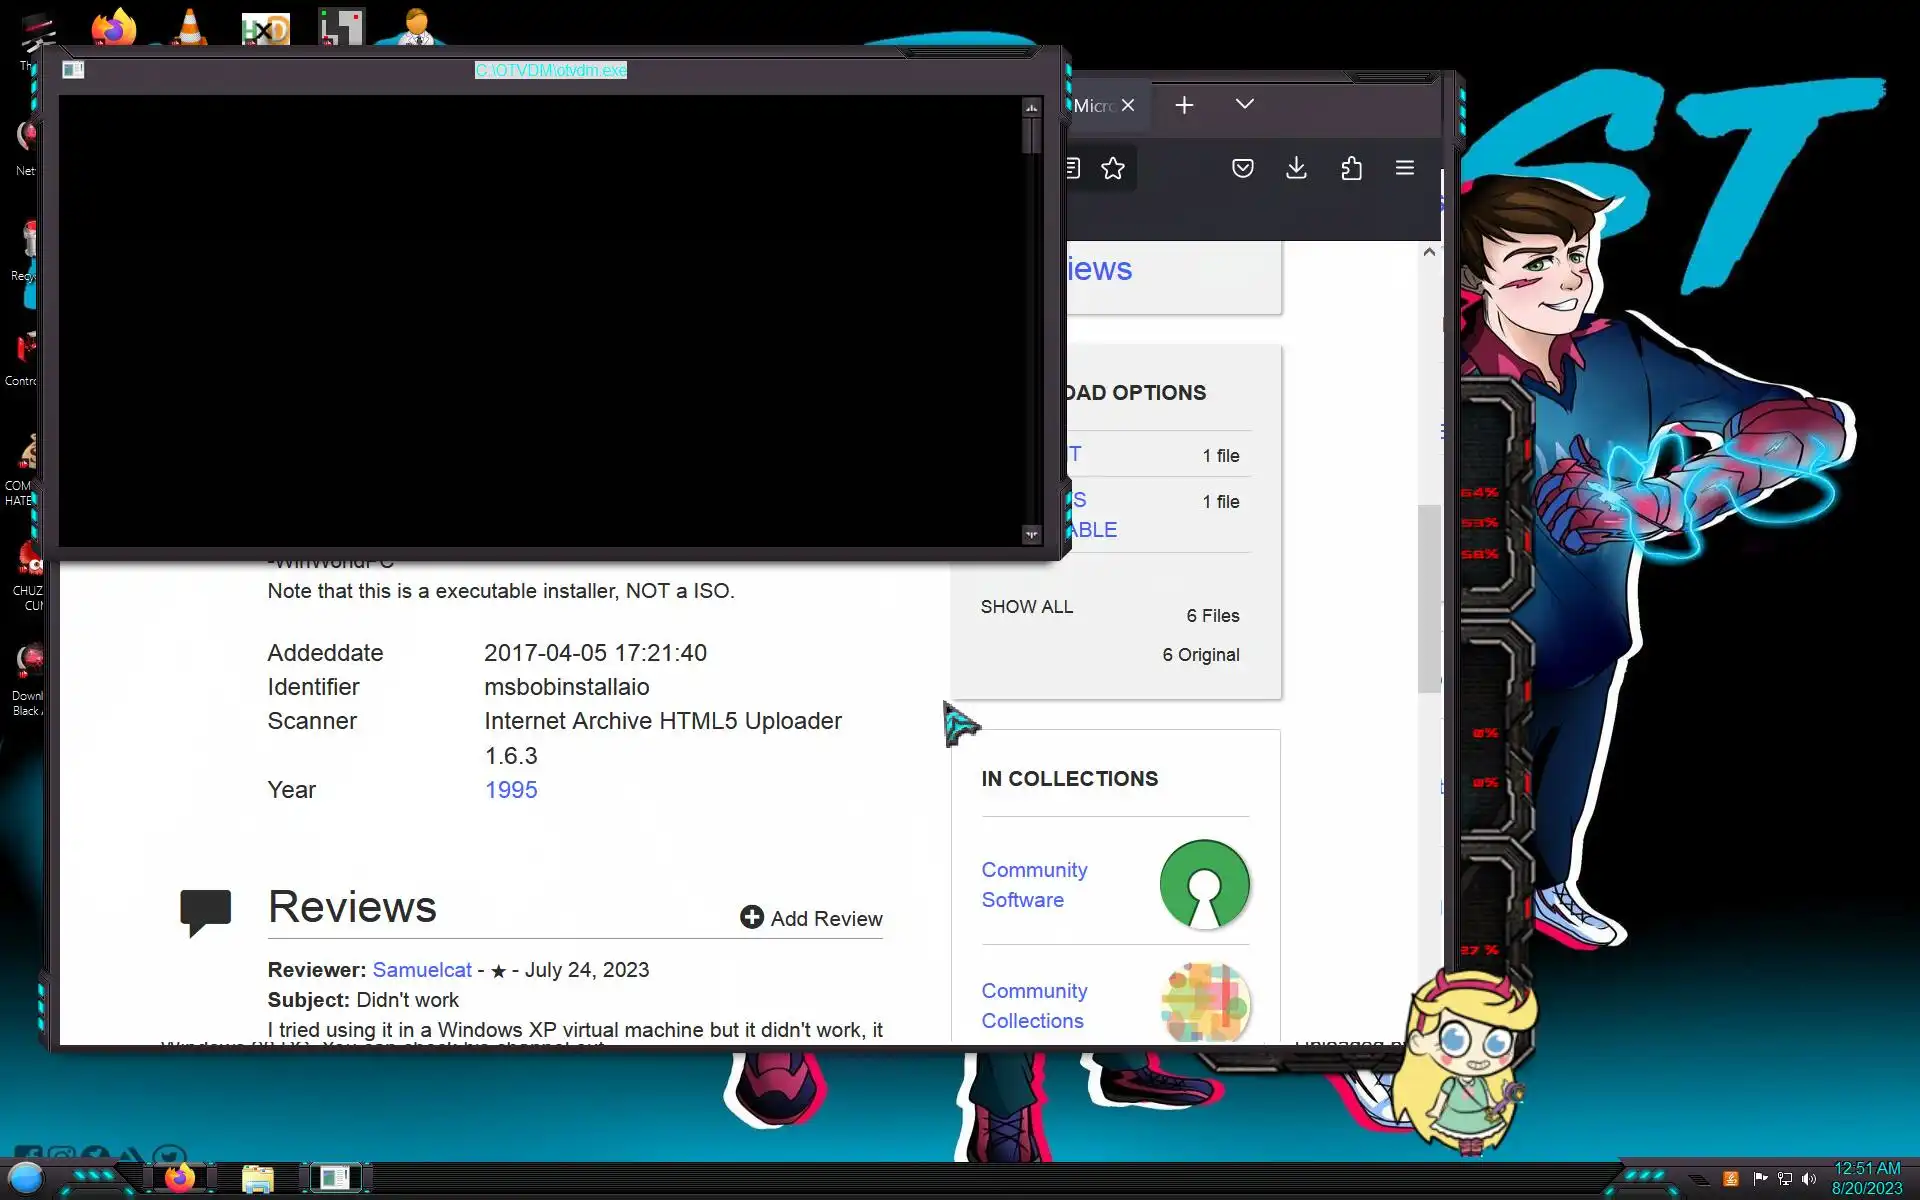Open the VLC desktop shortcut
The image size is (1920, 1200).
point(189,27)
